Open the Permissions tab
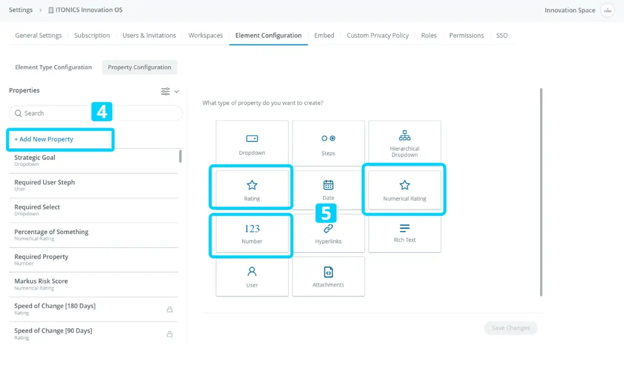624x368 pixels. pyautogui.click(x=466, y=35)
